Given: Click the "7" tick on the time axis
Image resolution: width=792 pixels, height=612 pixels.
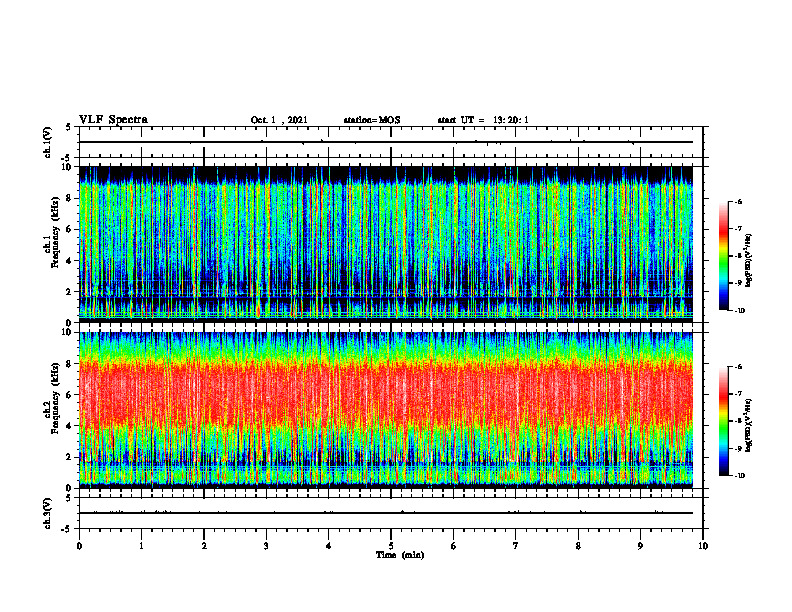Looking at the screenshot, I should 516,546.
